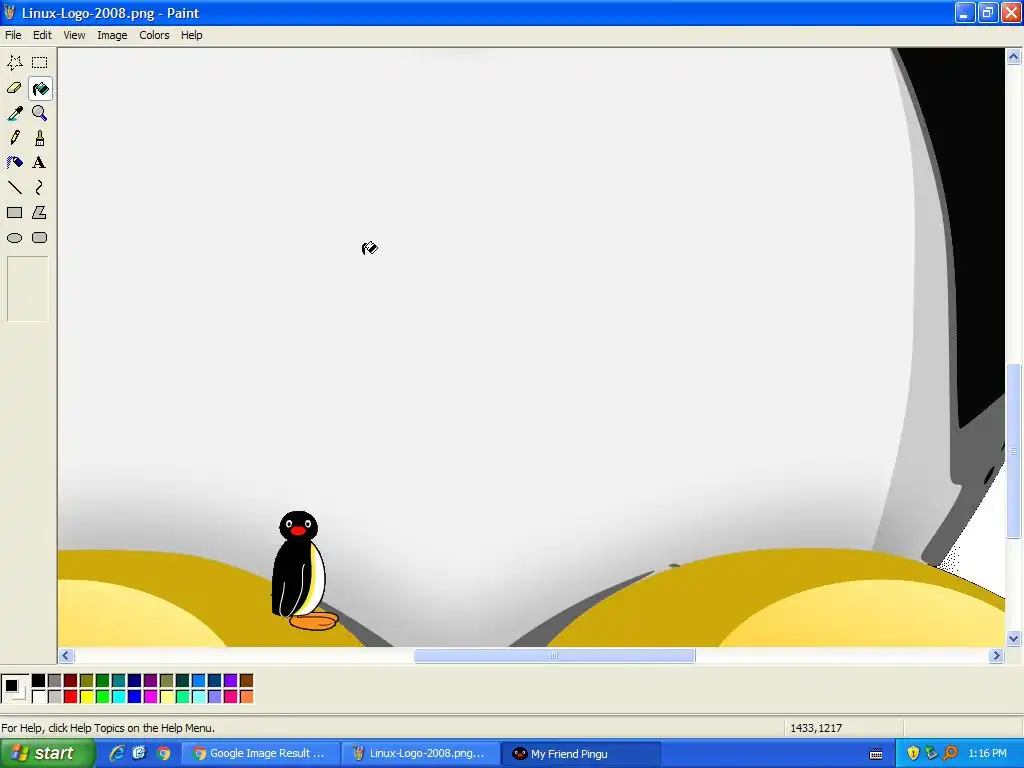The image size is (1024, 768).
Task: Open the Windows start button
Action: pyautogui.click(x=46, y=754)
